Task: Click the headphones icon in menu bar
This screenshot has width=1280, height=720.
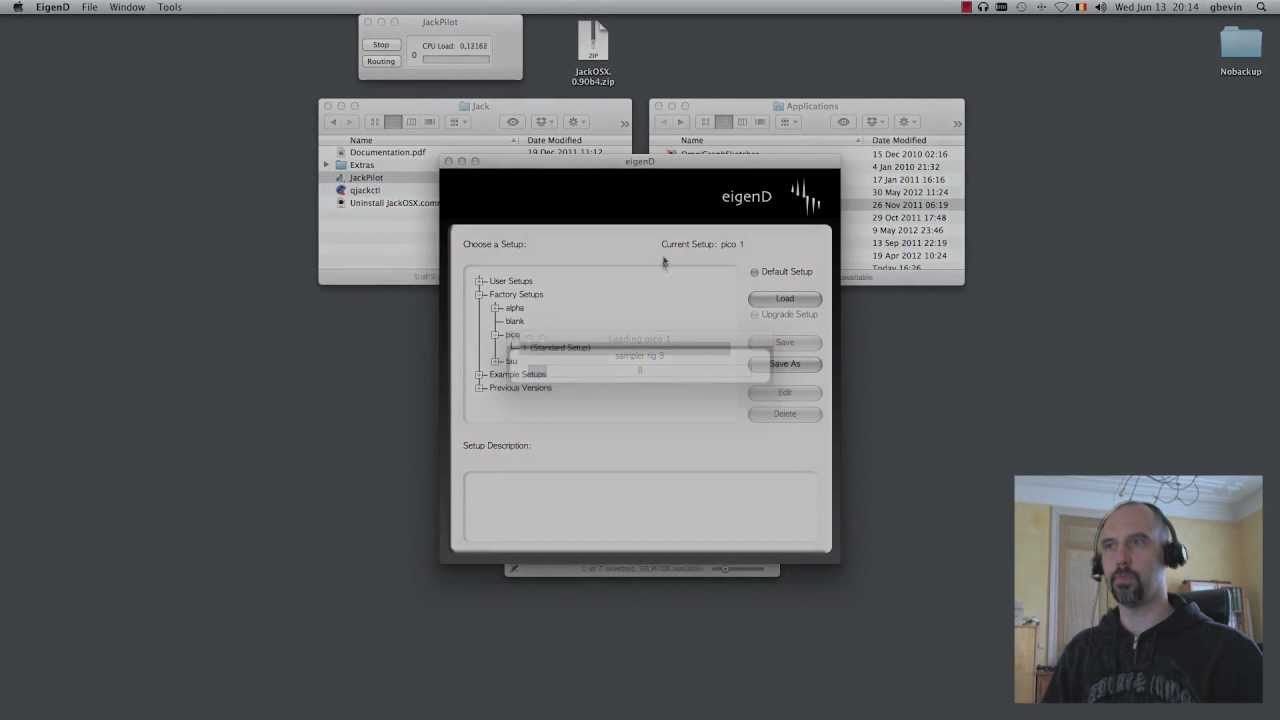Action: (x=983, y=7)
